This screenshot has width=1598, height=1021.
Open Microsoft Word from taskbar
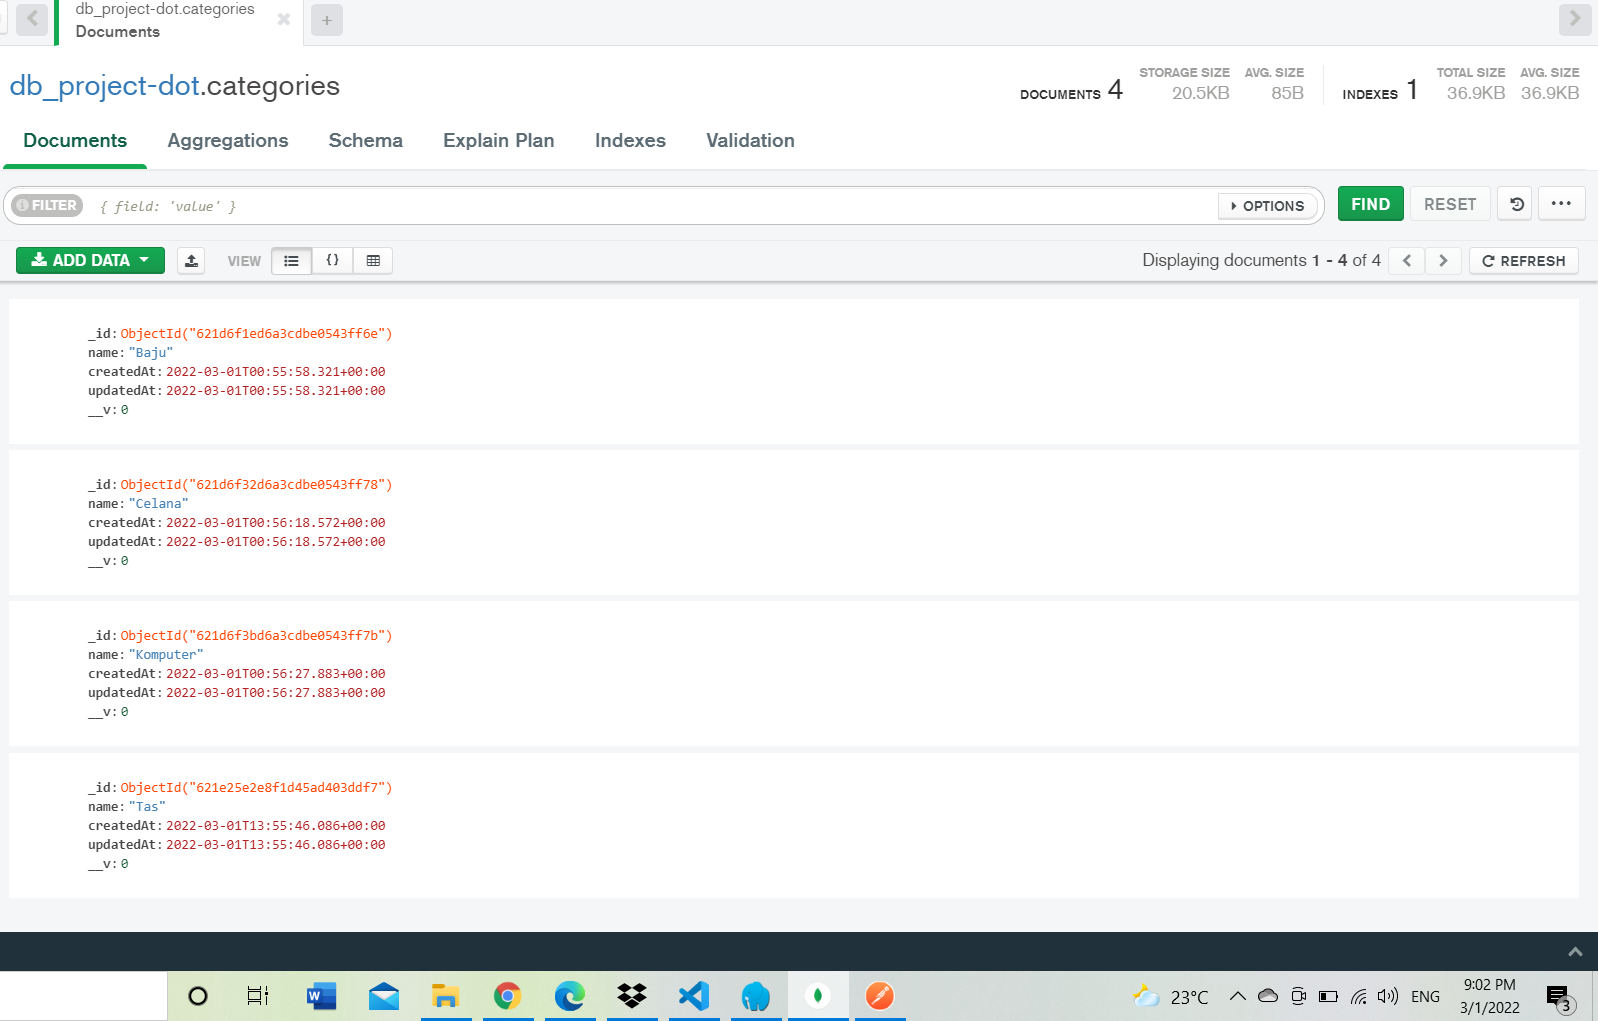321,996
